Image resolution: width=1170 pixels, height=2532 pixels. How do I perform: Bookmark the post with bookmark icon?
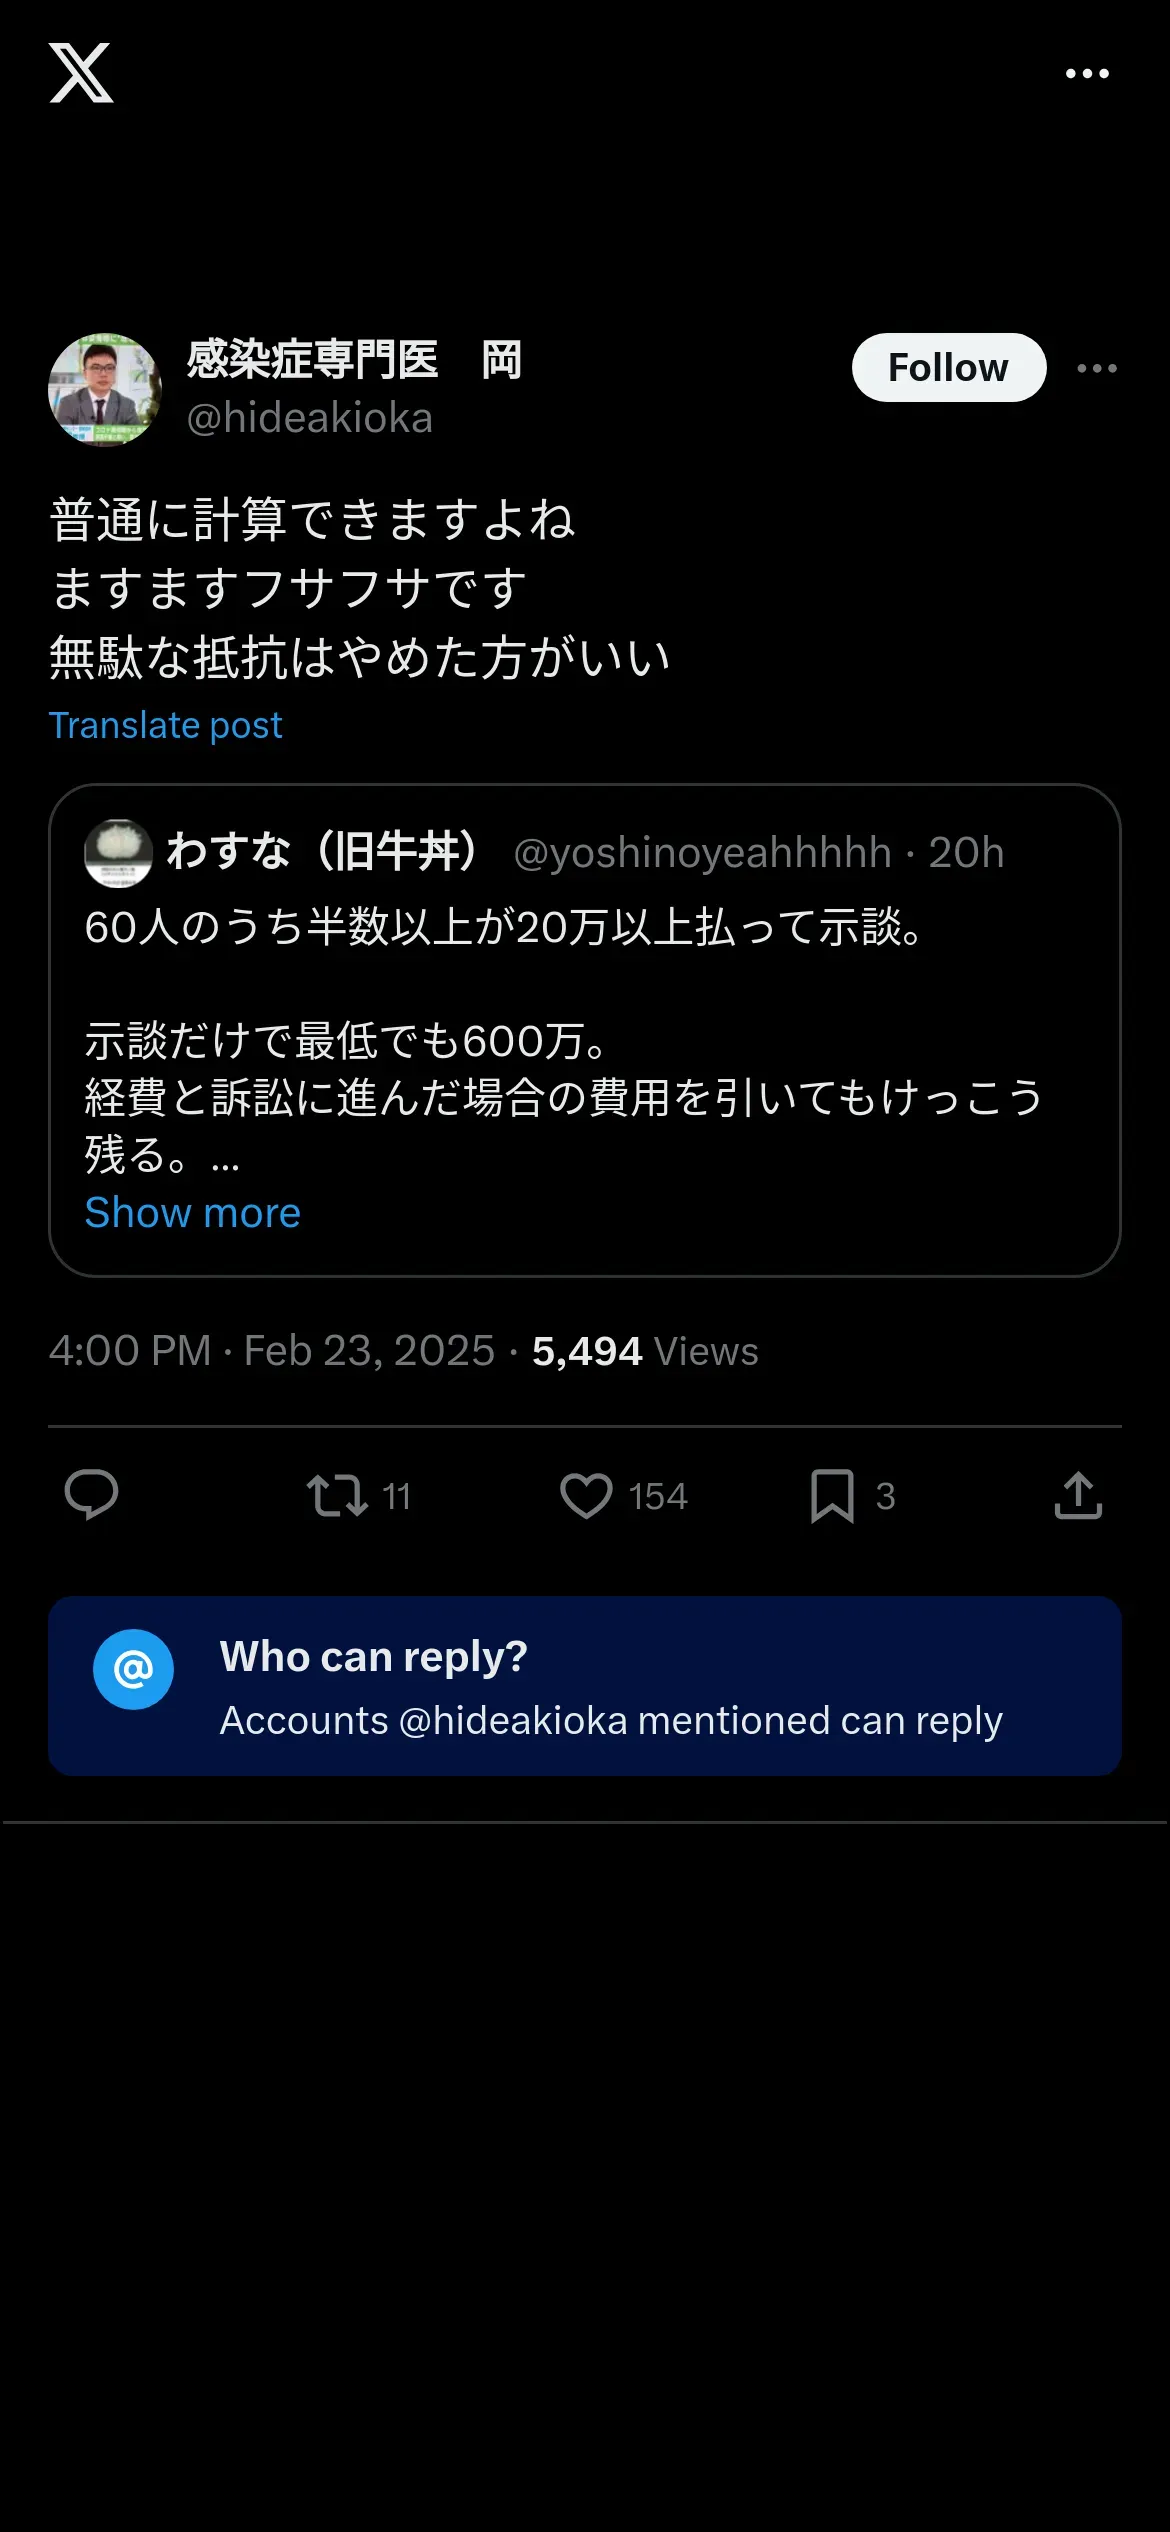point(832,1496)
